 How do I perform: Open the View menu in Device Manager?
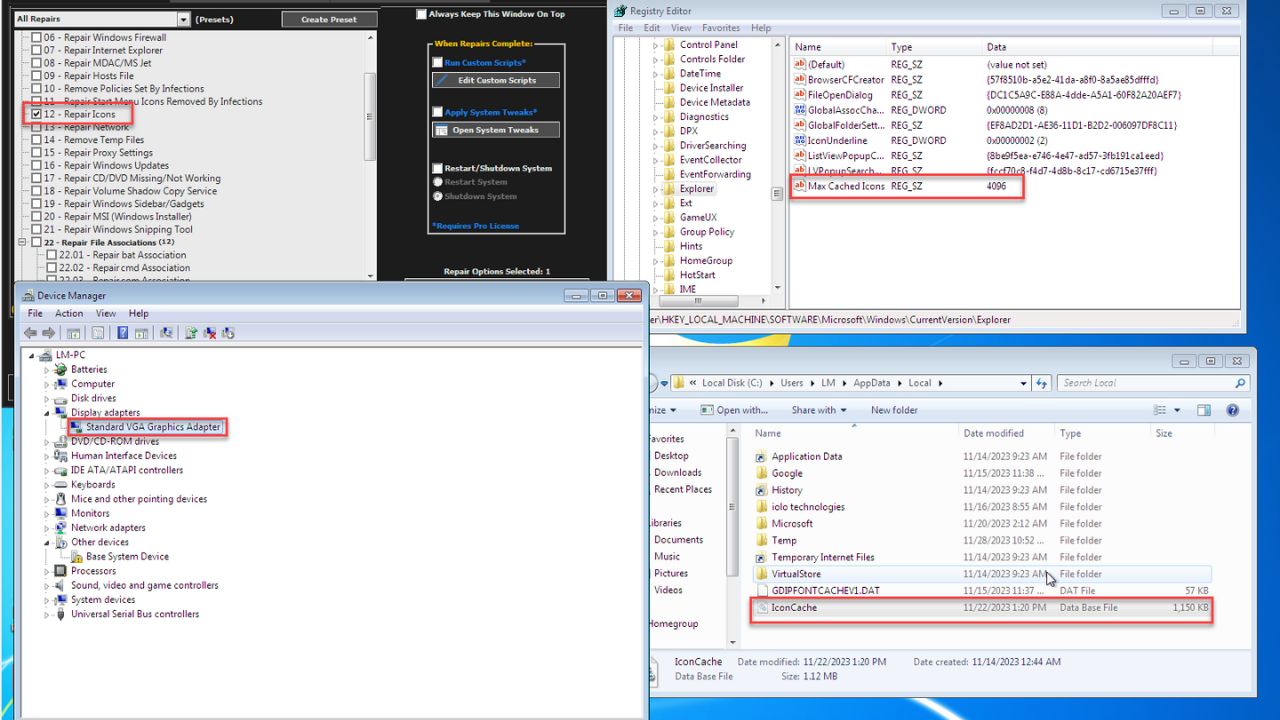(106, 313)
